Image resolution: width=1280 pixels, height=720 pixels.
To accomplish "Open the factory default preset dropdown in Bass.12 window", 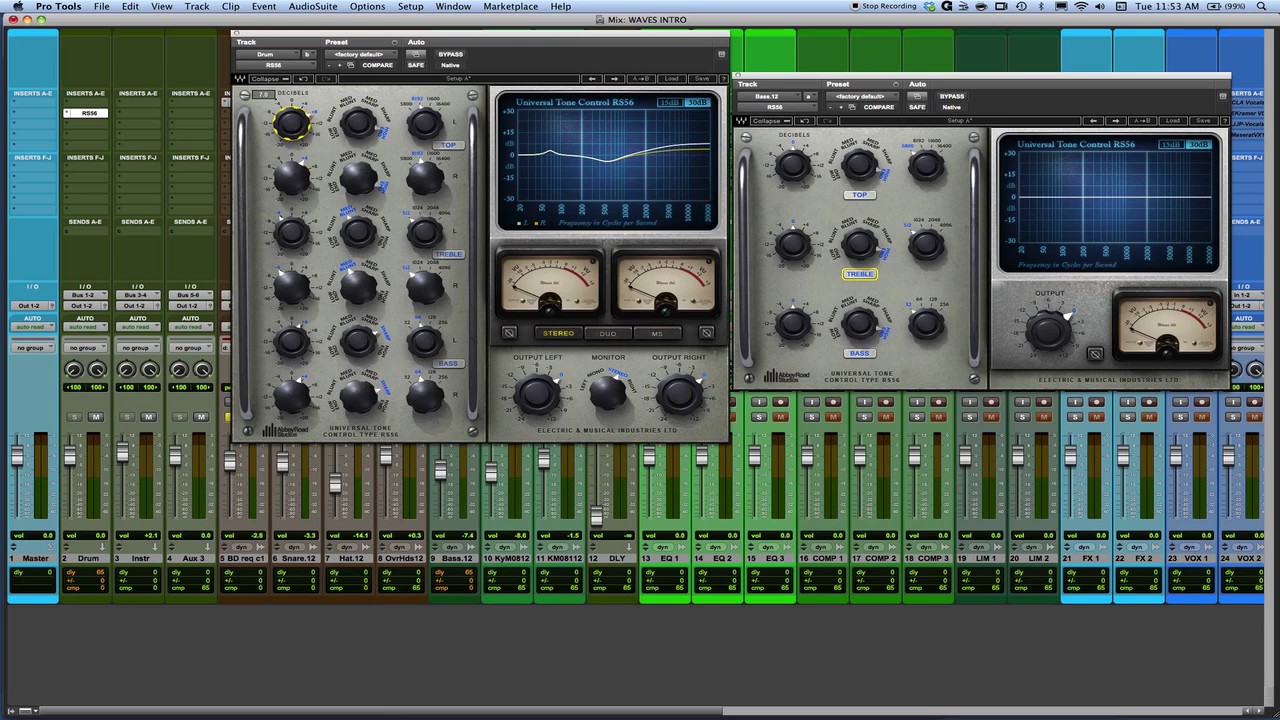I will [862, 96].
